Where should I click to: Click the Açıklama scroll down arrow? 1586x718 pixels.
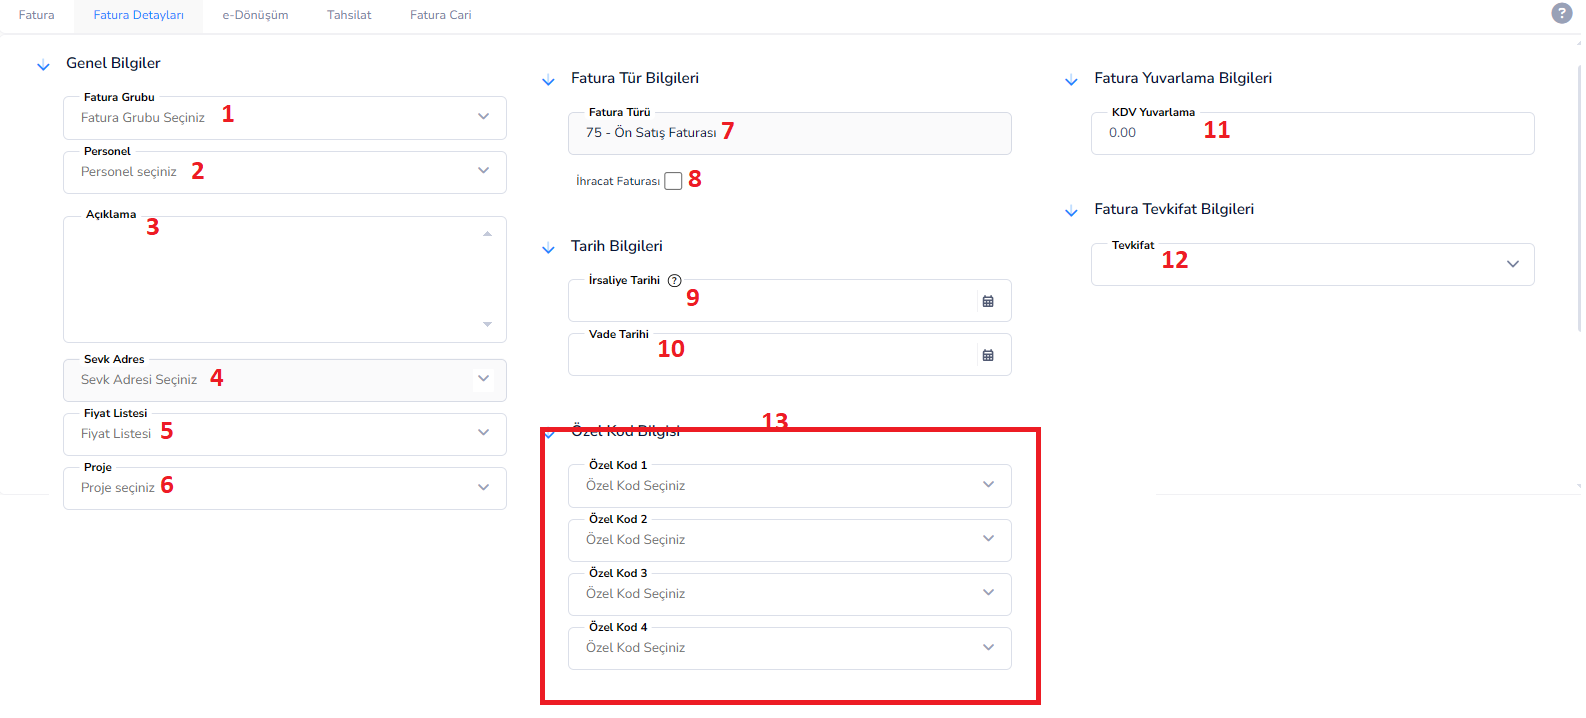point(487,324)
